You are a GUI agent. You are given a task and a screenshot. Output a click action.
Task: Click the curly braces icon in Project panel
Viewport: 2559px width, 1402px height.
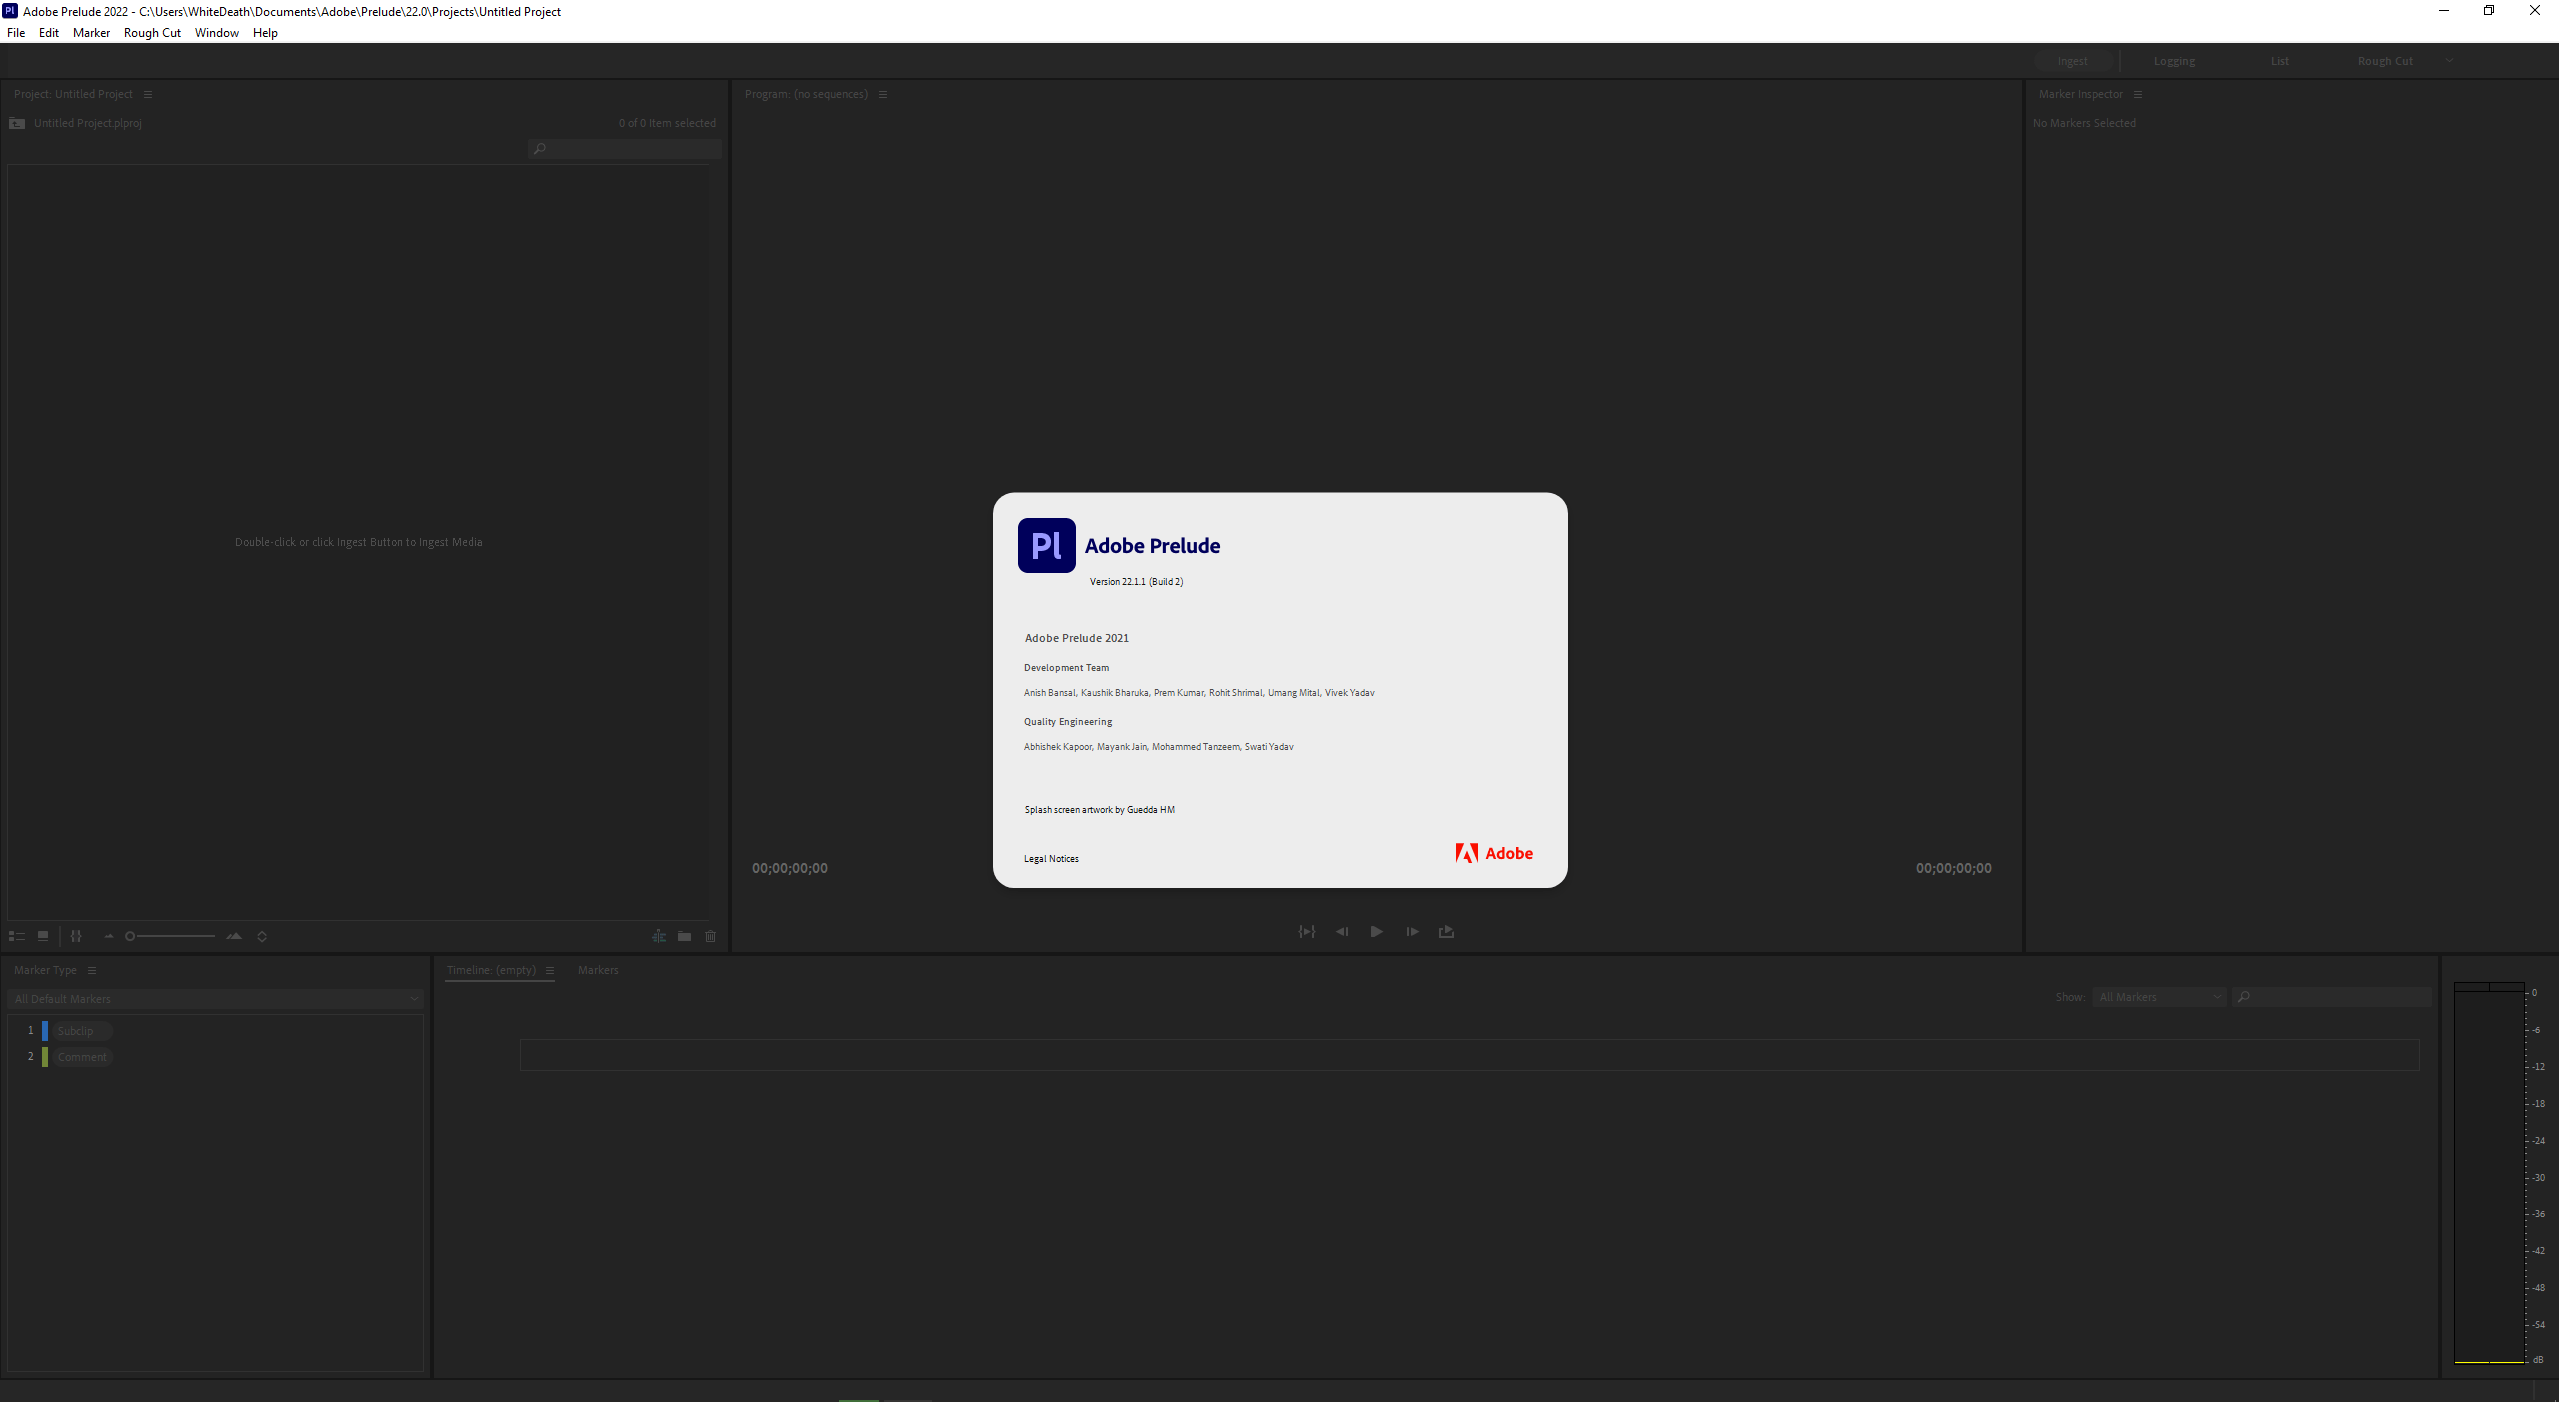[x=76, y=936]
